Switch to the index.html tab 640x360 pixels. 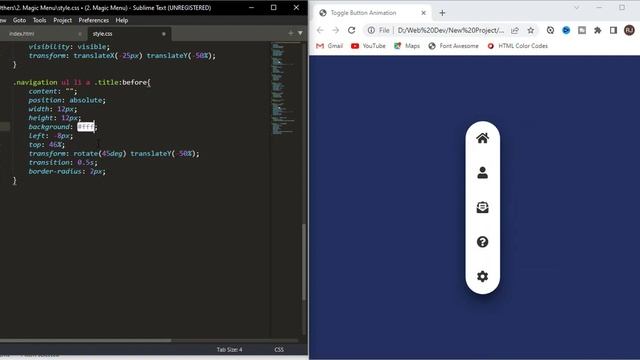(22, 34)
